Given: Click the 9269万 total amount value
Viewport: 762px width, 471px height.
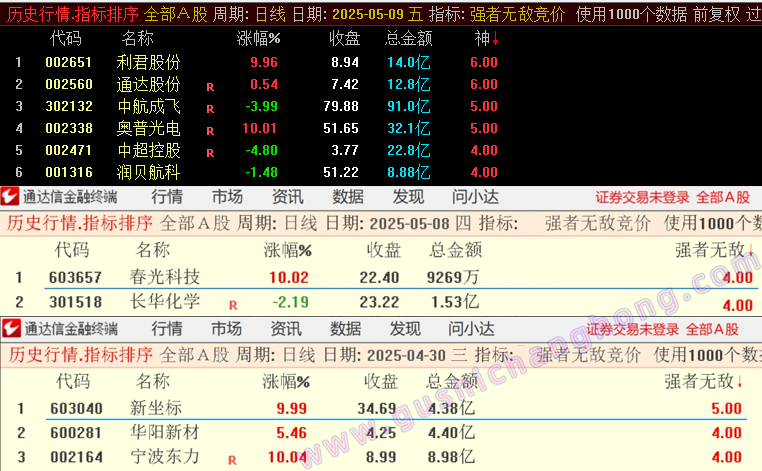Looking at the screenshot, I should point(452,277).
